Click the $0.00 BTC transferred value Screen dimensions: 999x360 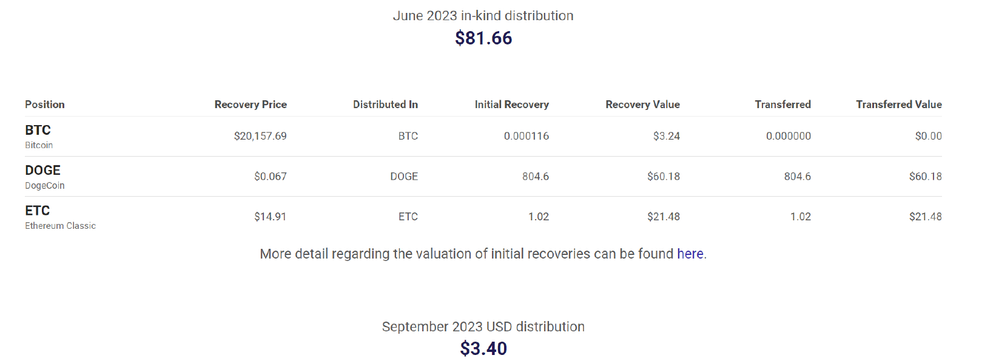[x=929, y=136]
